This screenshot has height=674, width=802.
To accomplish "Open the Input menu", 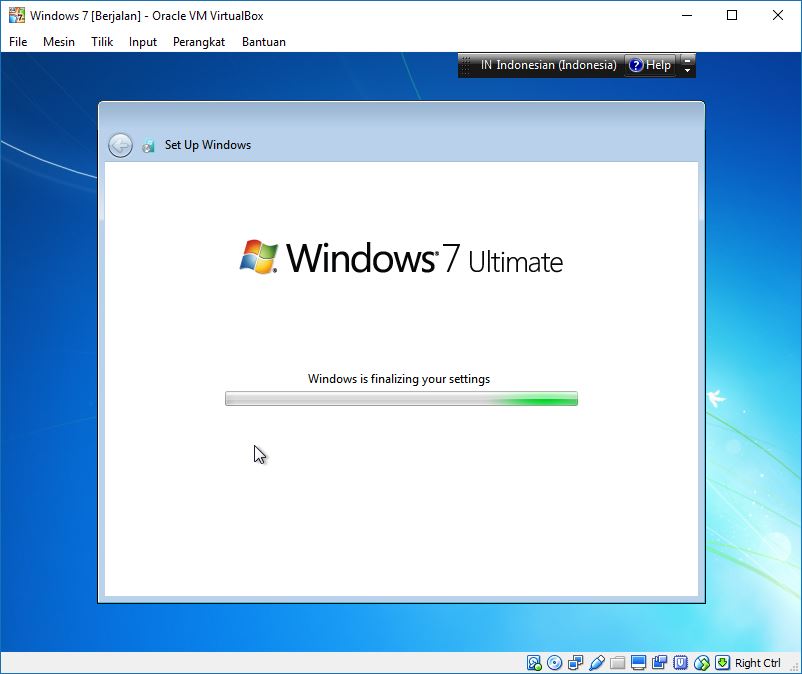I will 142,42.
